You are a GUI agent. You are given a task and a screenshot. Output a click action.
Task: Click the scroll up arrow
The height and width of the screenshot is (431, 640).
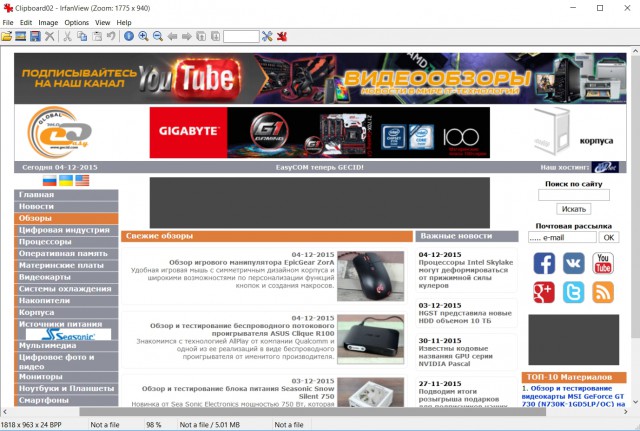click(636, 51)
